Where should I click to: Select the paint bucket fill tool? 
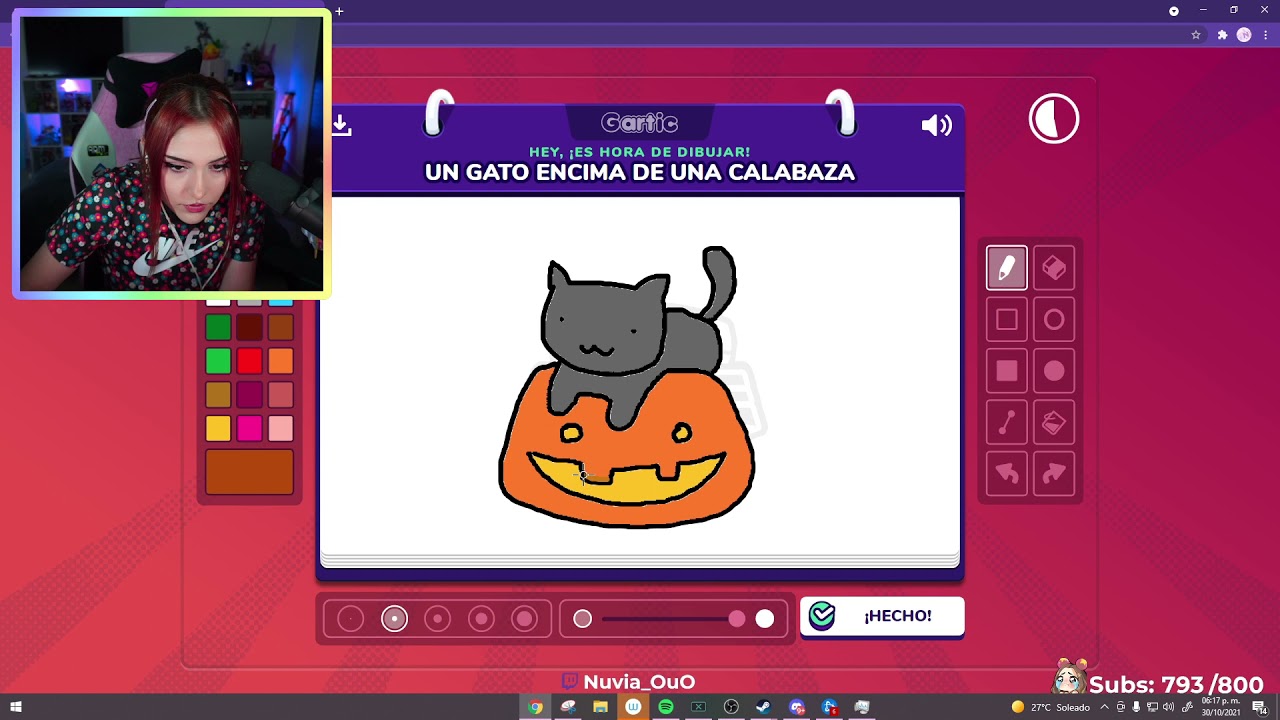pos(1054,423)
